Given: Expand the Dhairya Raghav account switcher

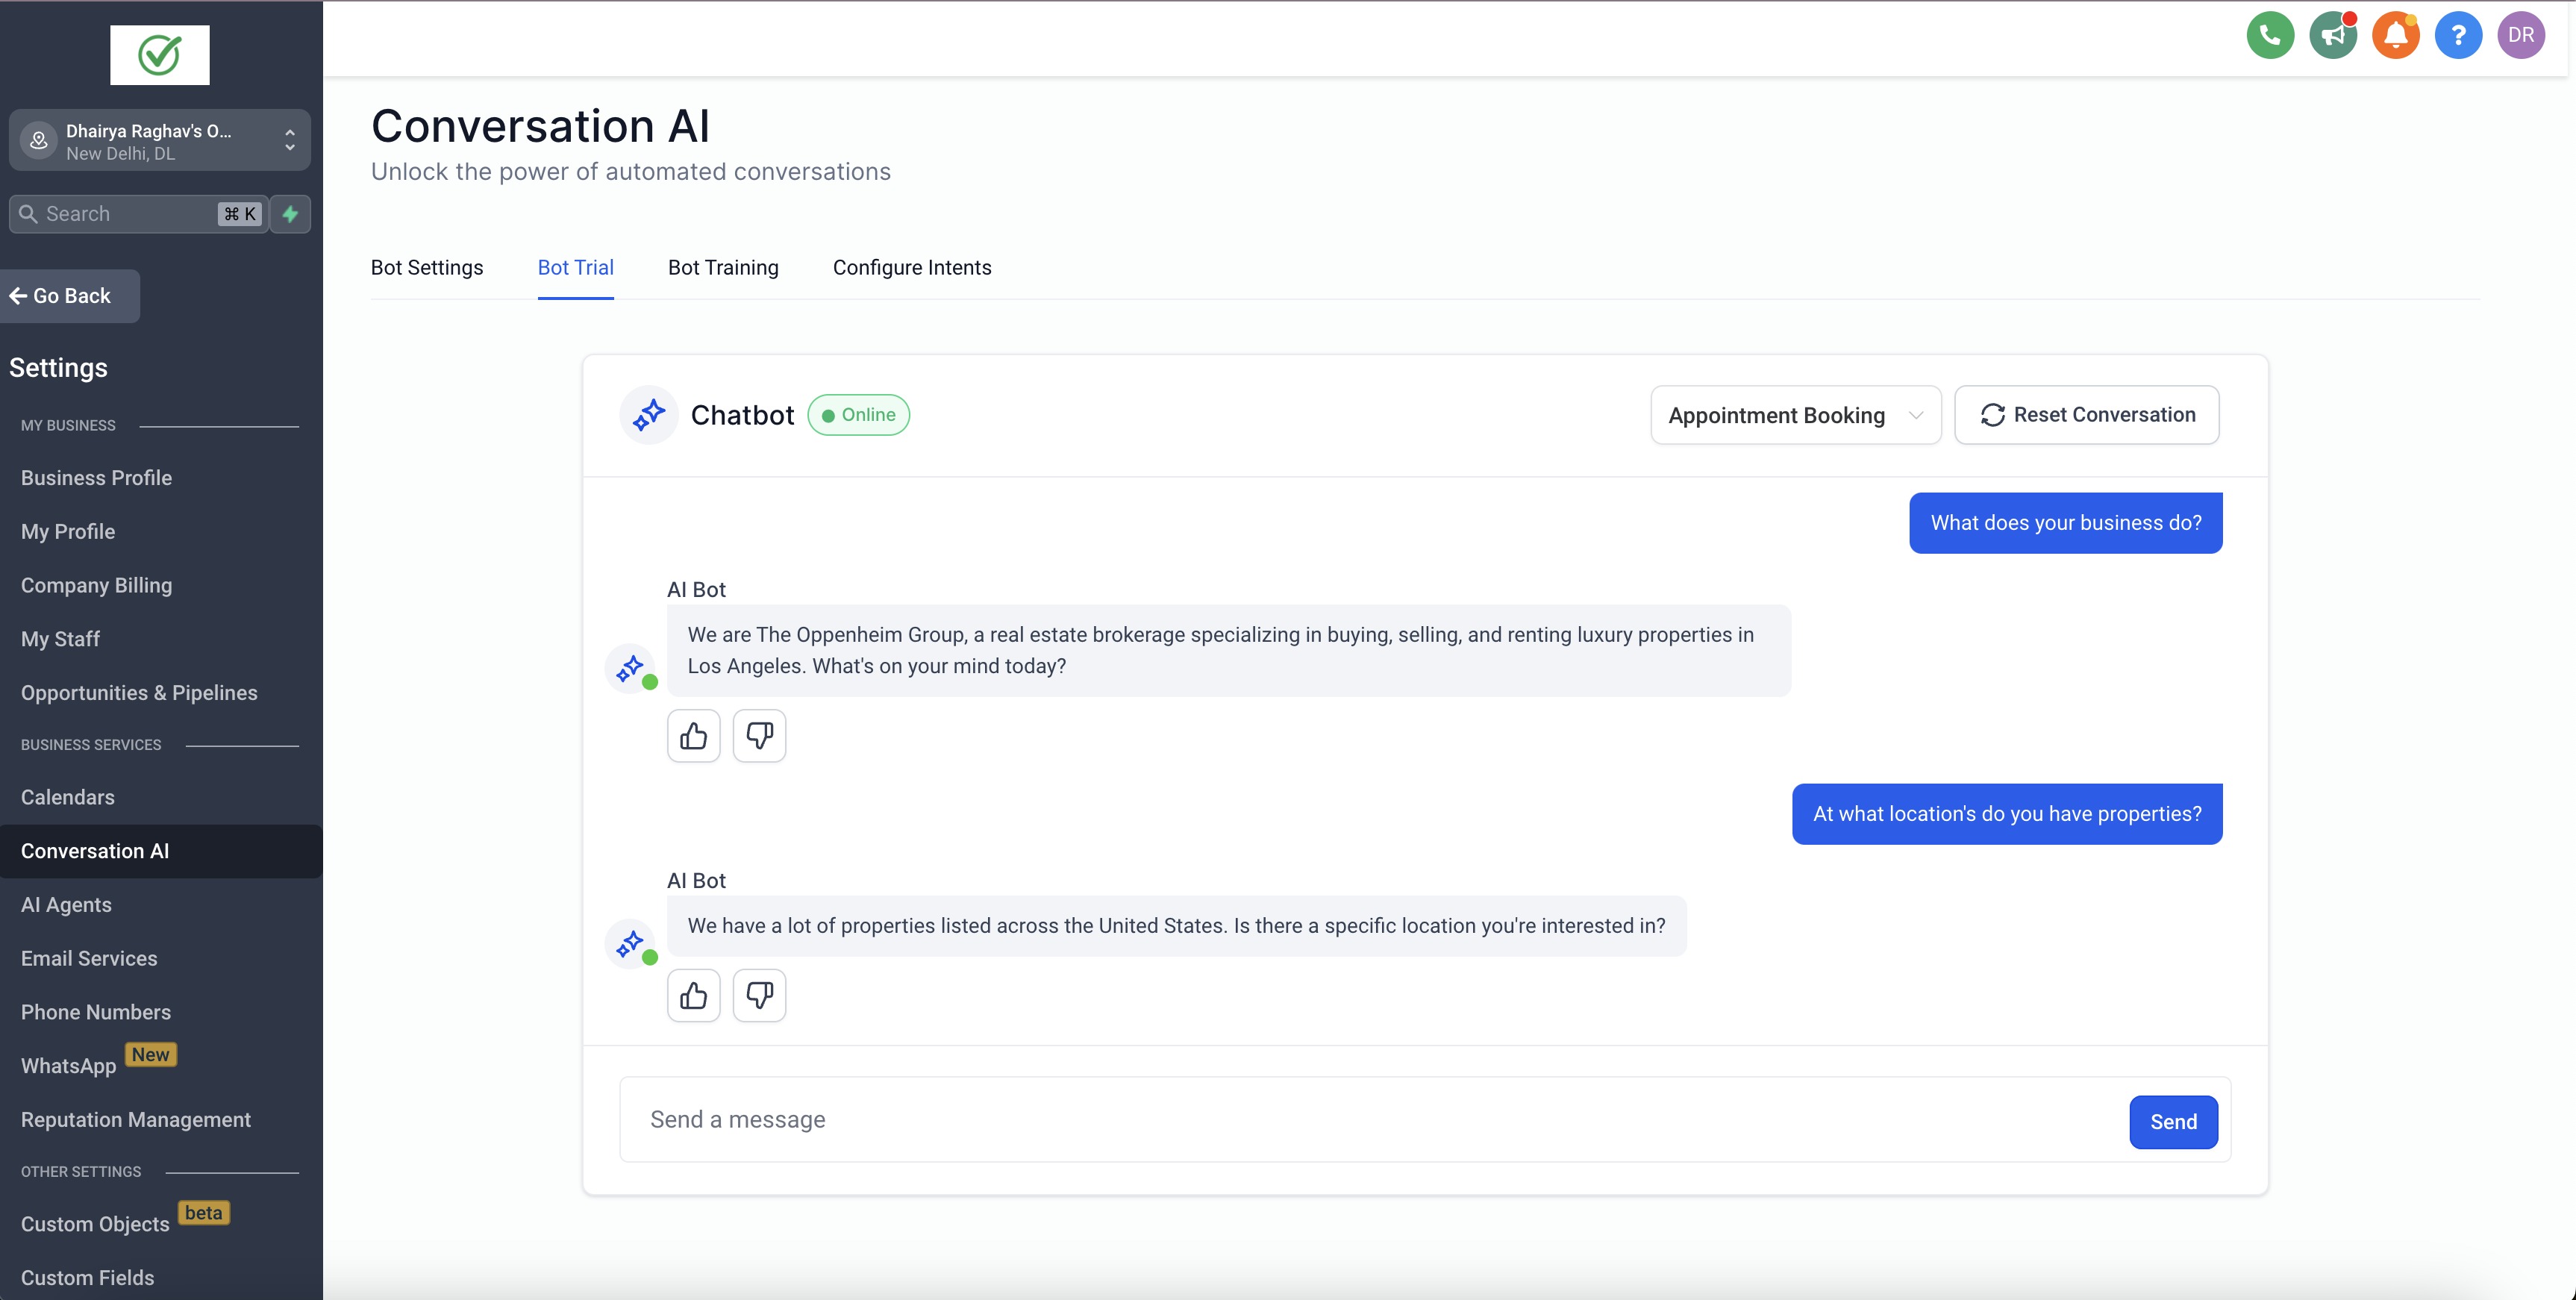Looking at the screenshot, I should coord(160,141).
